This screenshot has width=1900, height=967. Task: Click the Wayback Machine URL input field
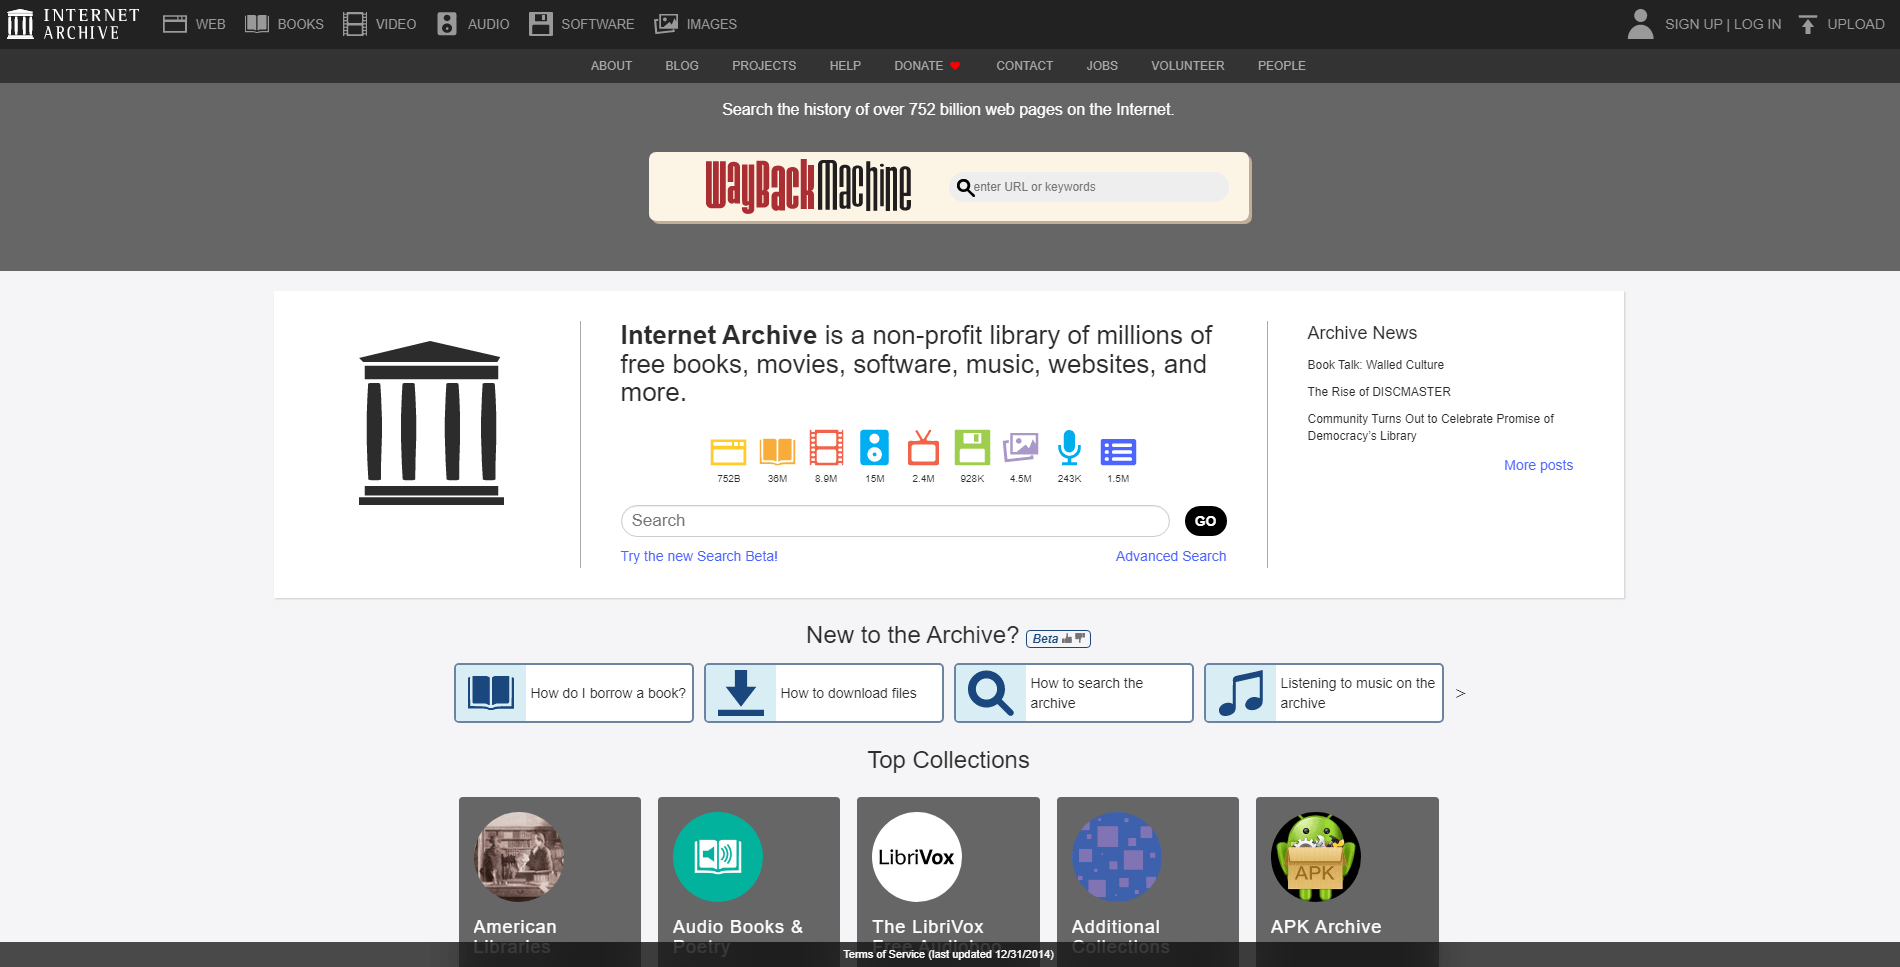click(1088, 187)
